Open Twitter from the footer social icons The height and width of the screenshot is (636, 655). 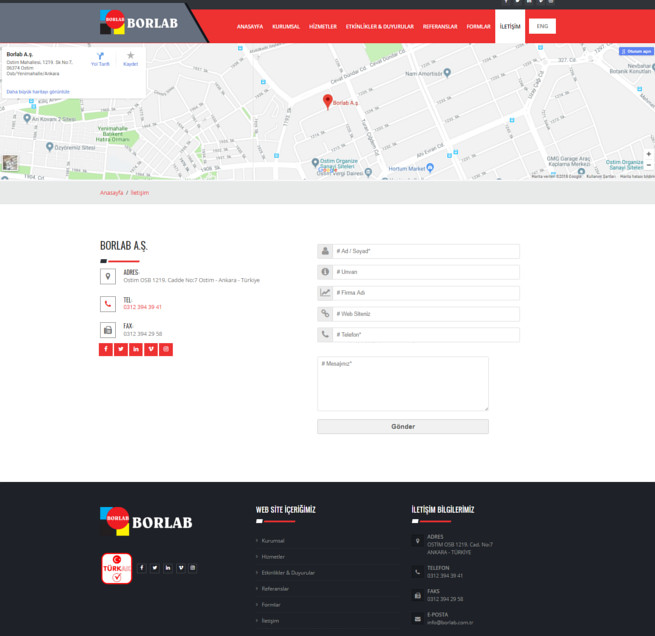155,568
